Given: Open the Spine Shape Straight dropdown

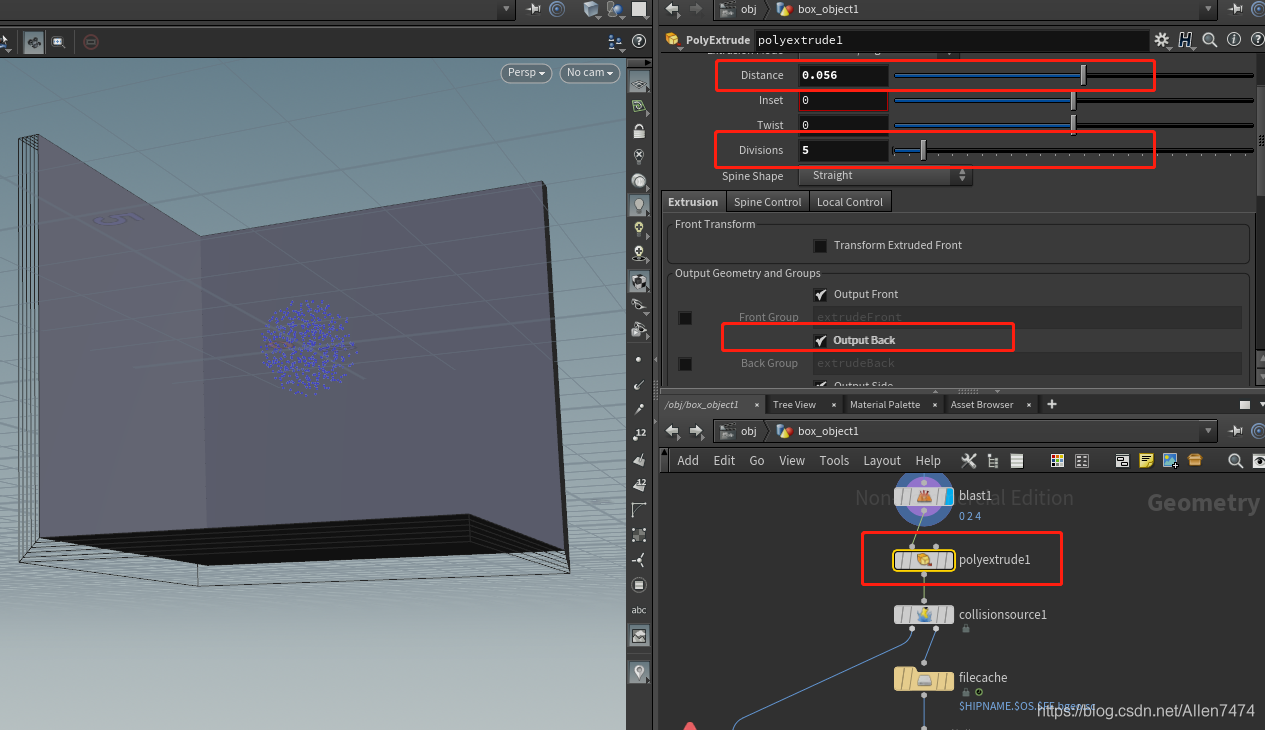Looking at the screenshot, I should coord(885,176).
